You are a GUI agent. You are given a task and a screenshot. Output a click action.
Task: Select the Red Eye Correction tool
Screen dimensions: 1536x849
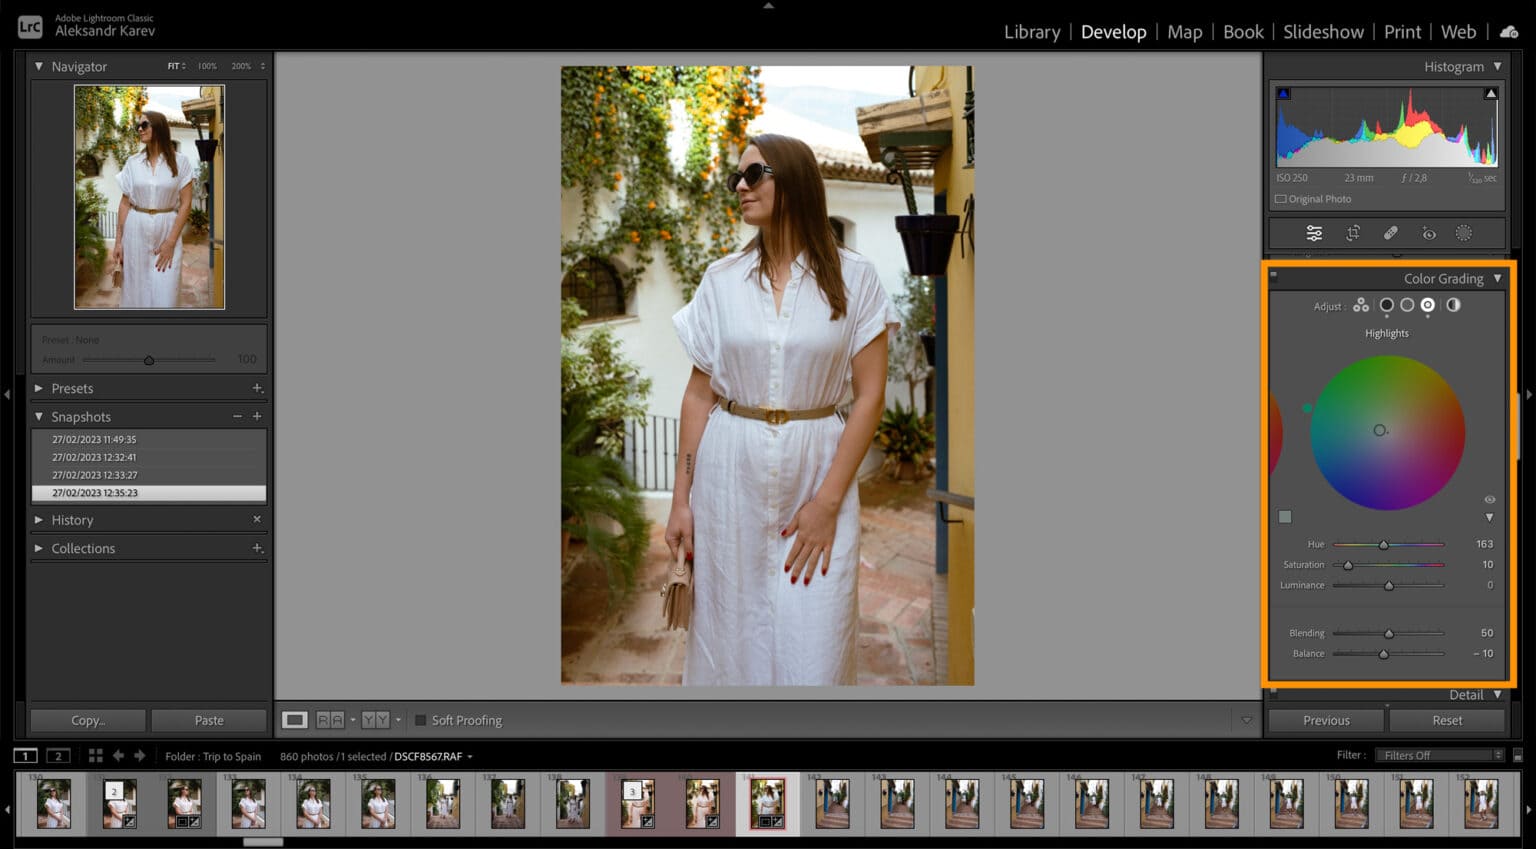(x=1428, y=232)
